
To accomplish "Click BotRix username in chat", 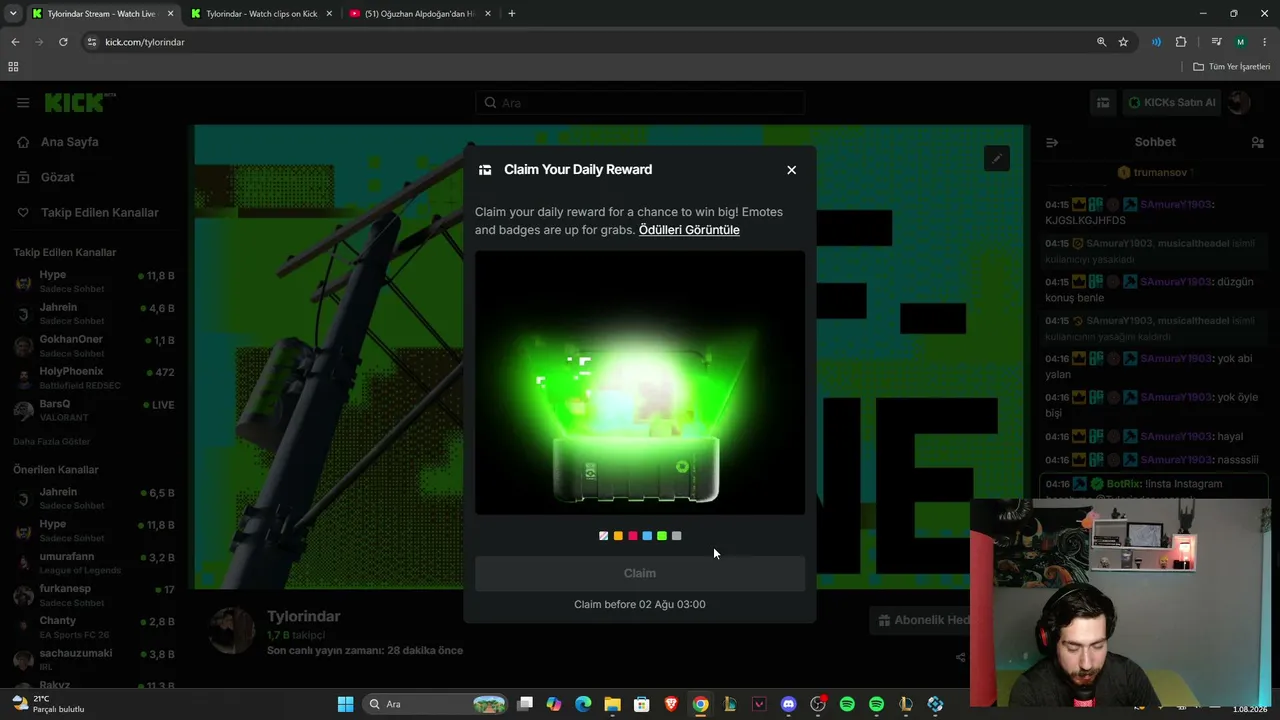I will pos(1124,484).
